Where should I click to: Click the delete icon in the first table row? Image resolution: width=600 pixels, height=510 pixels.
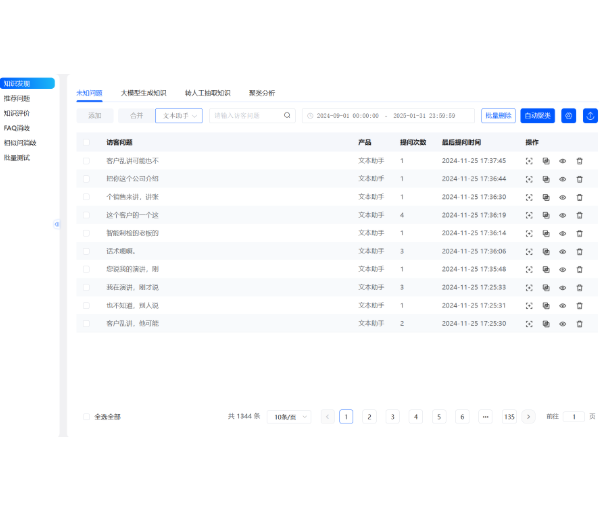[579, 160]
